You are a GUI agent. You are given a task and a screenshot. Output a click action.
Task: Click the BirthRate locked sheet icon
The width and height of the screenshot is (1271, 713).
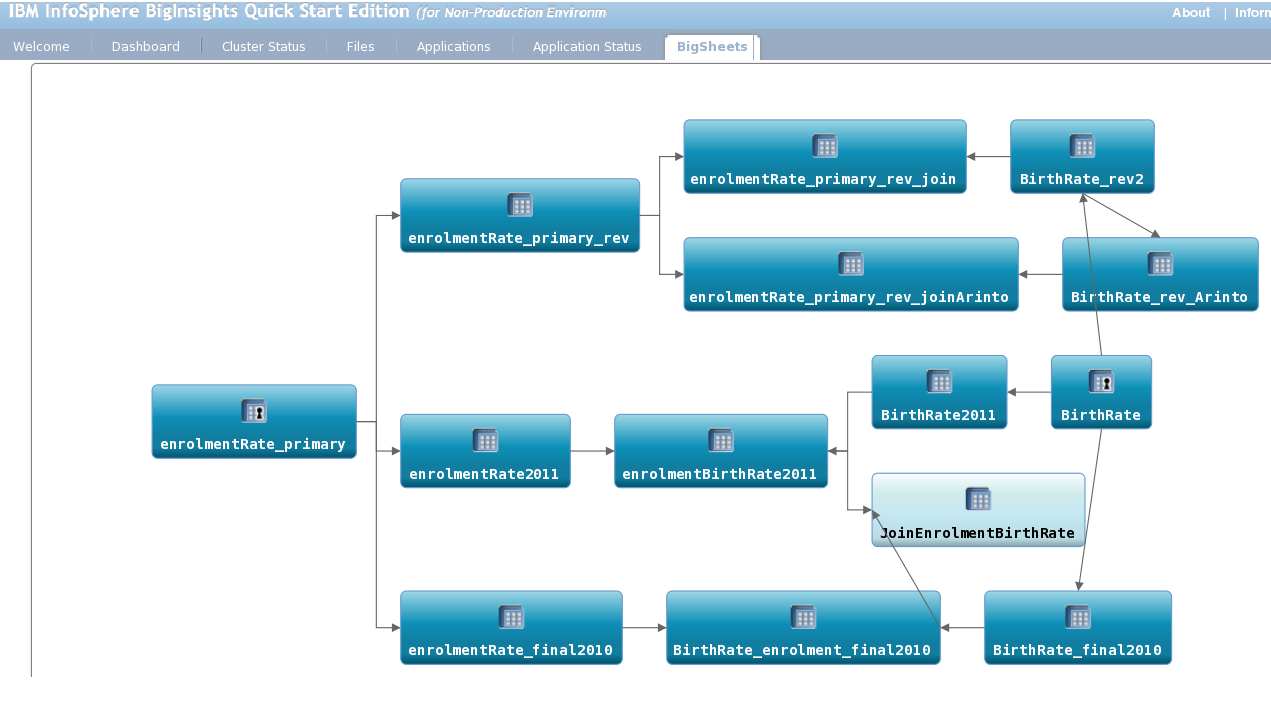pos(1101,382)
